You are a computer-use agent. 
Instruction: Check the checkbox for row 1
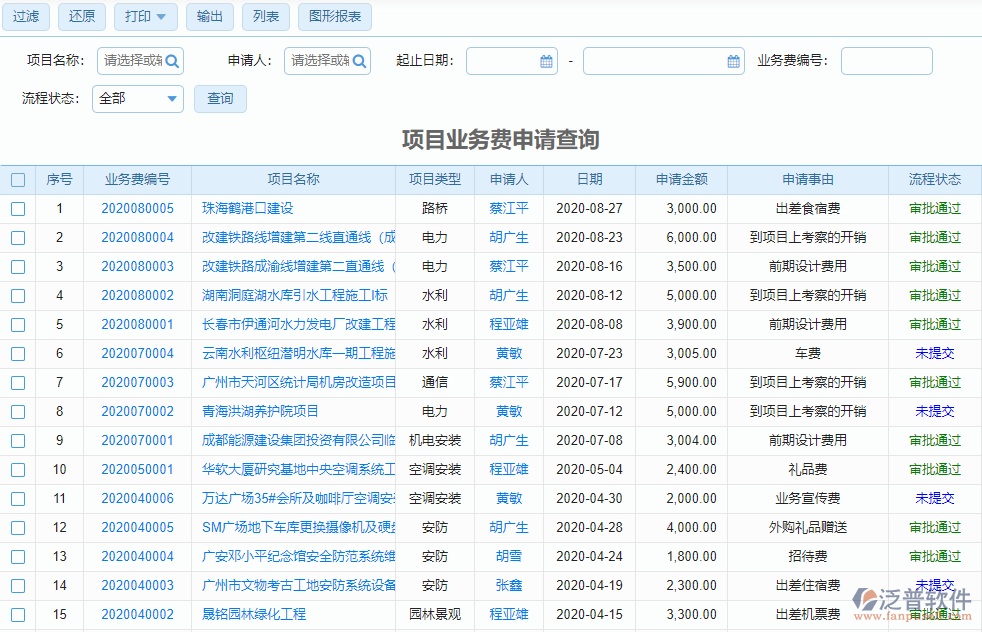point(17,208)
